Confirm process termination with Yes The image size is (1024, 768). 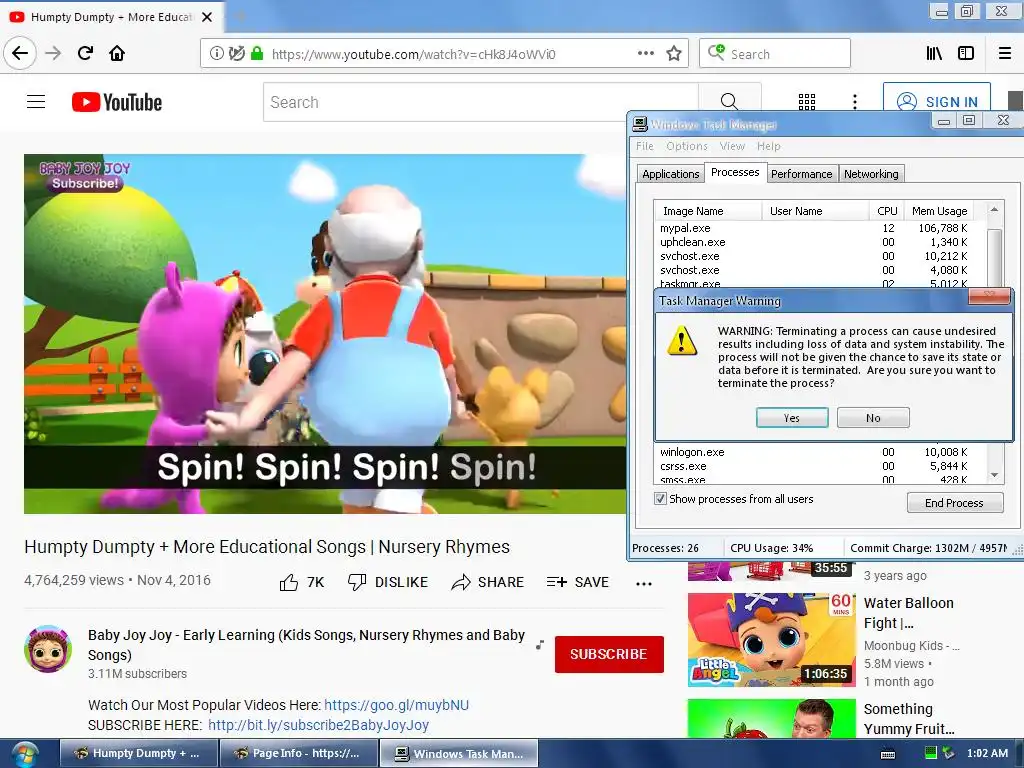[792, 418]
